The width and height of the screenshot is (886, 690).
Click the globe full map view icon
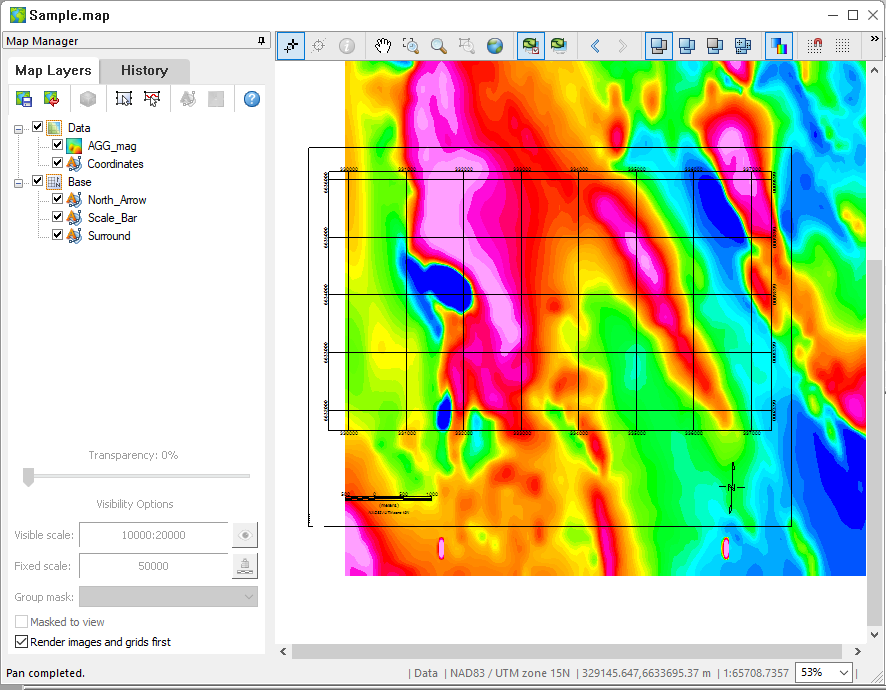tap(494, 45)
